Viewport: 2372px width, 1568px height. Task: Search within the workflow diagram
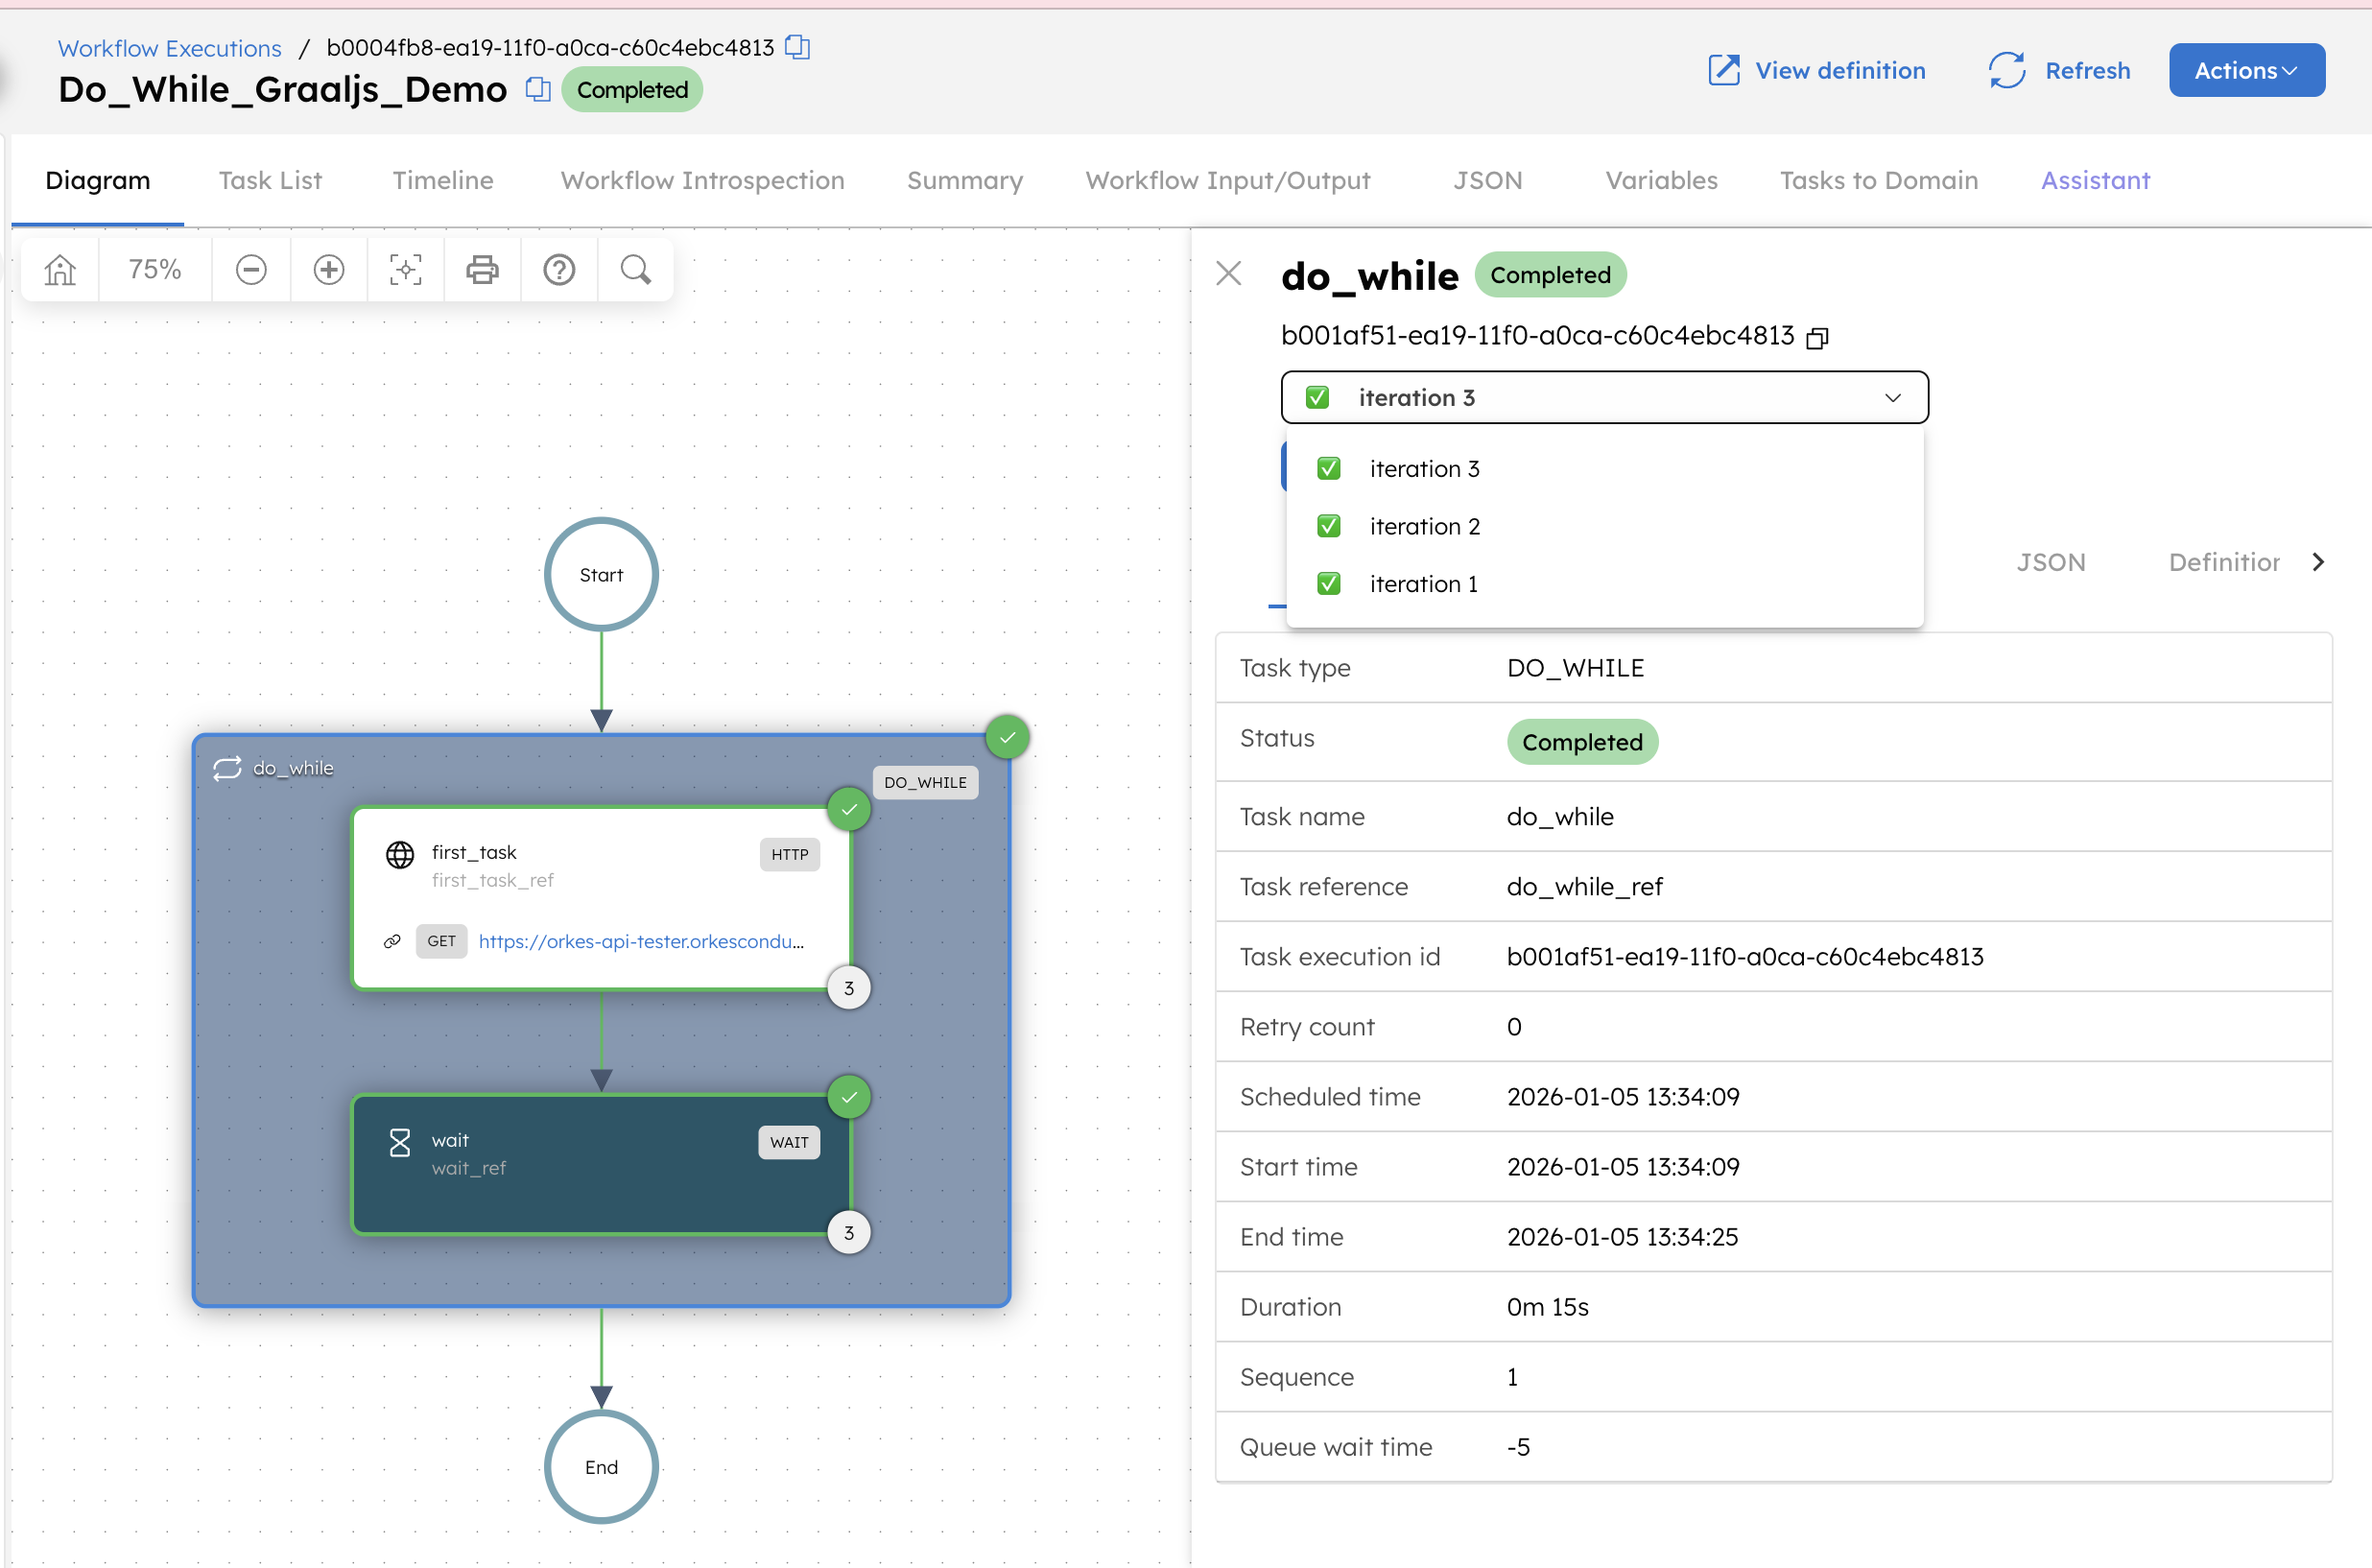[635, 269]
